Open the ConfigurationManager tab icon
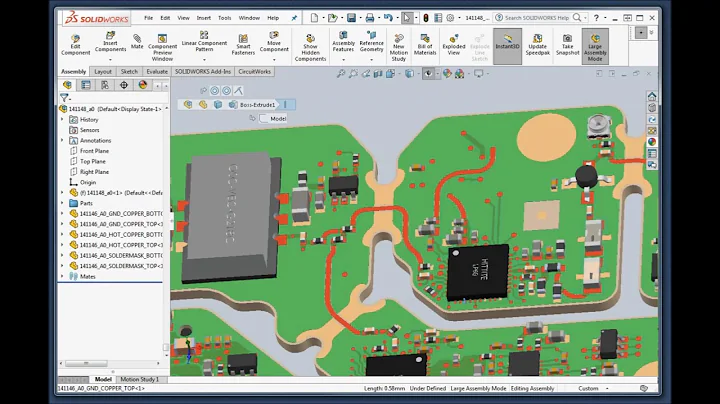The height and width of the screenshot is (404, 720). [x=105, y=85]
